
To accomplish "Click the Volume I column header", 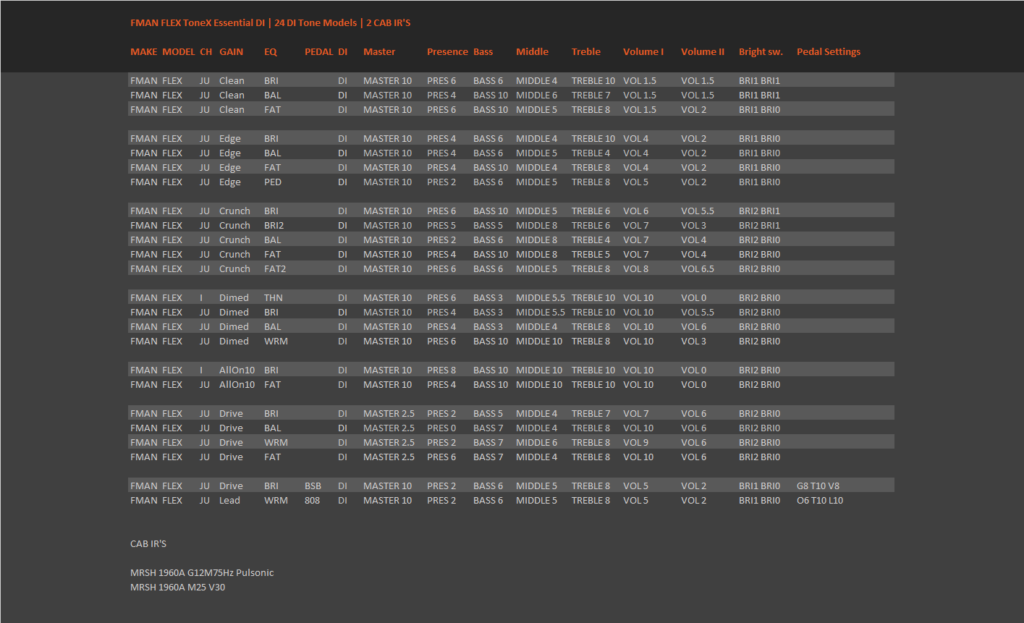I will (643, 52).
